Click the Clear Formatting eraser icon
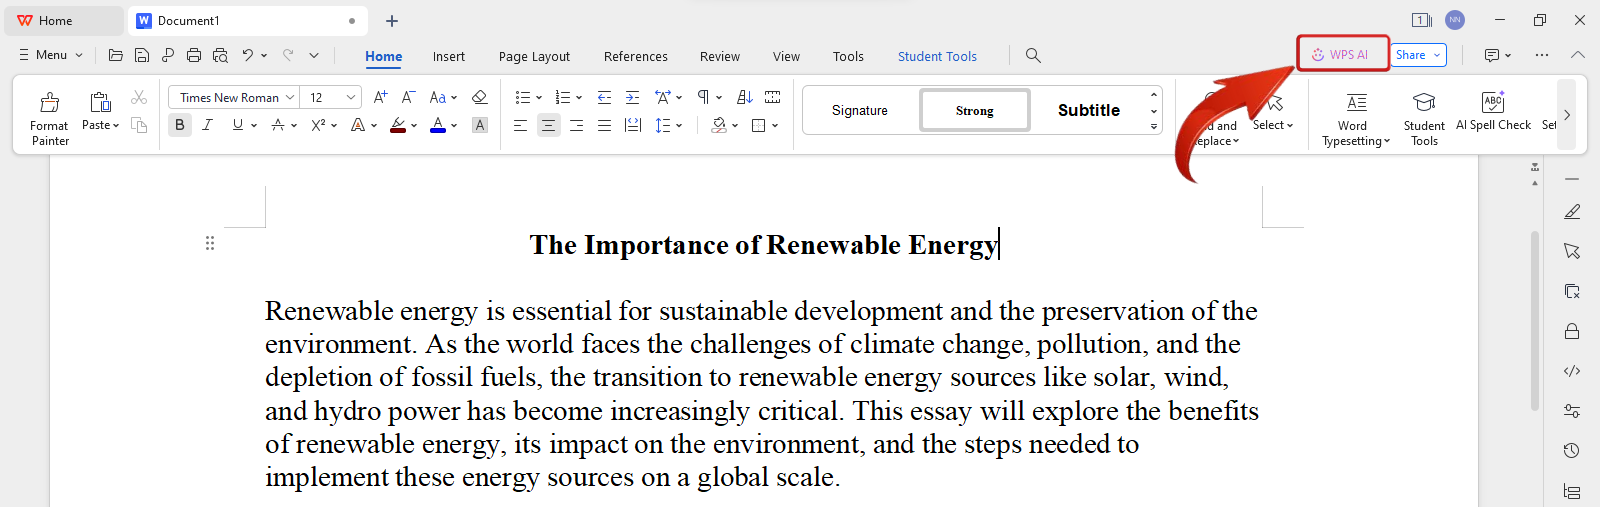1600x507 pixels. click(479, 97)
